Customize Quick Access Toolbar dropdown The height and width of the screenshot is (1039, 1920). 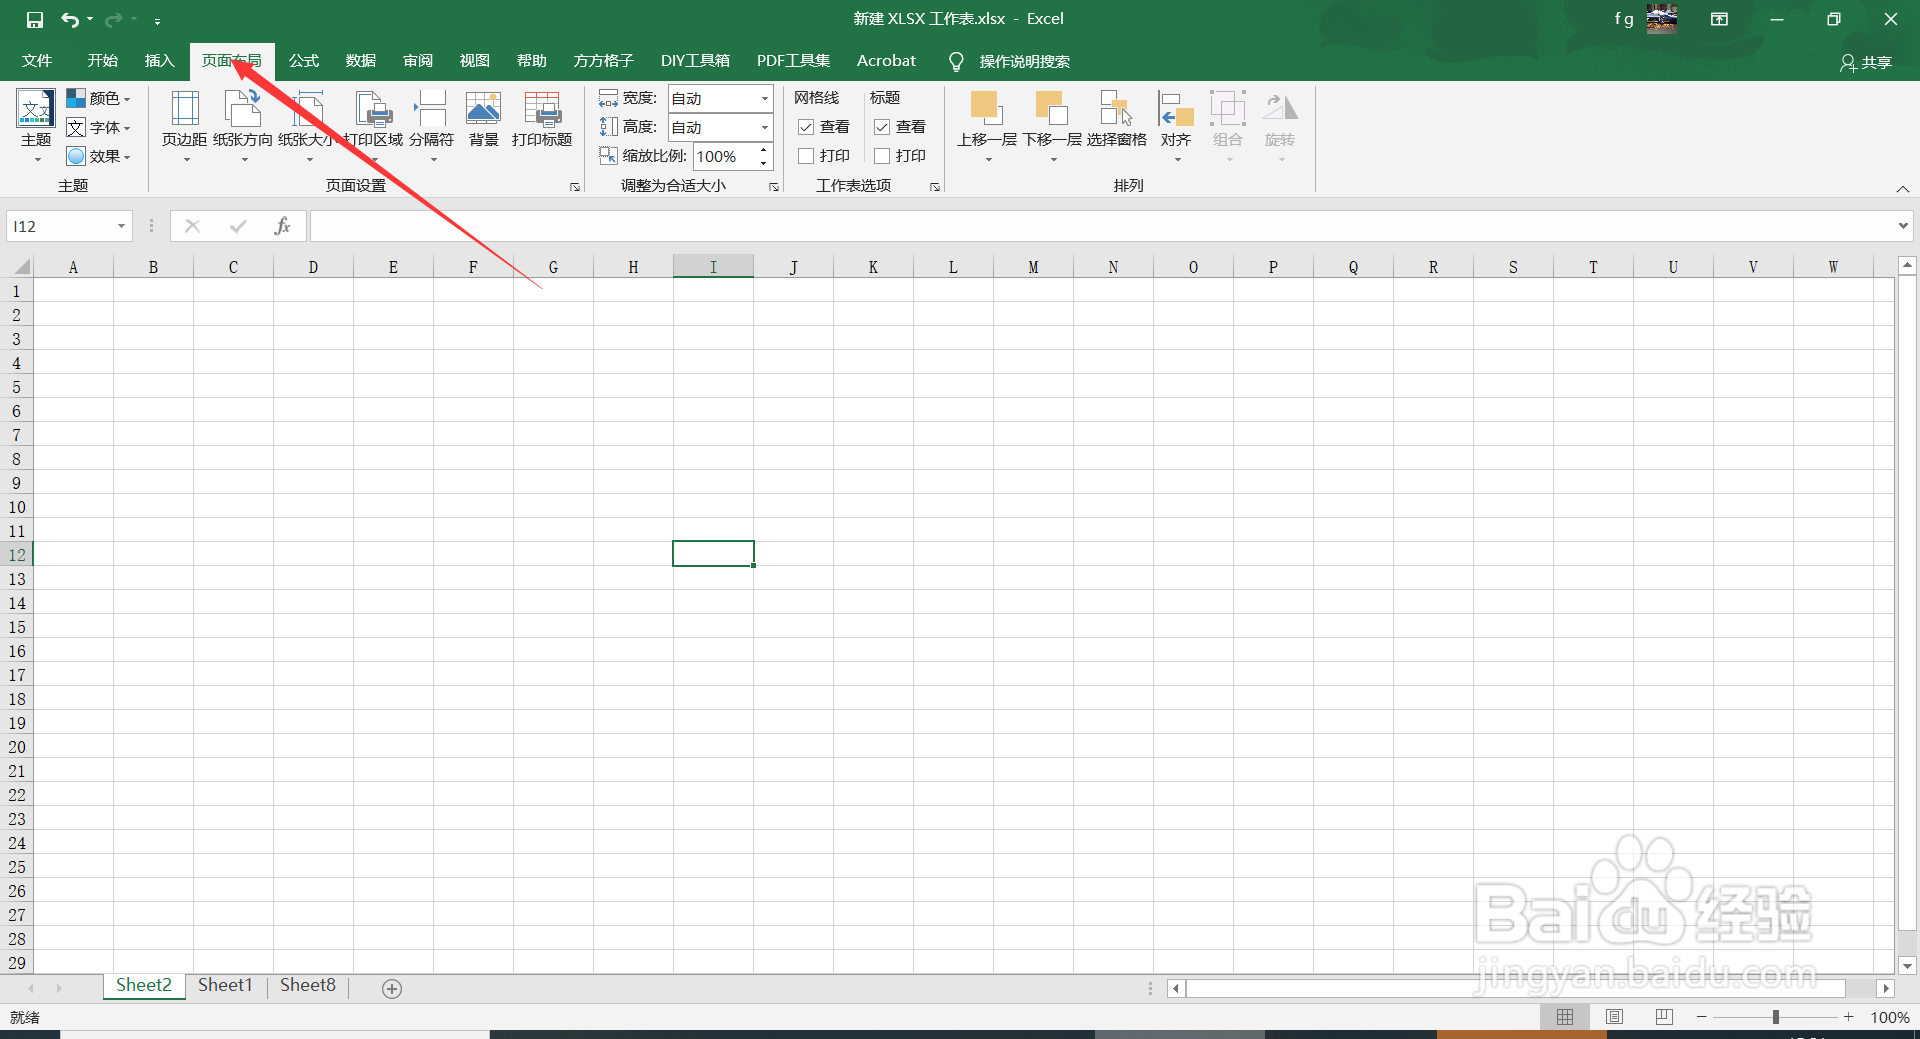(x=157, y=20)
